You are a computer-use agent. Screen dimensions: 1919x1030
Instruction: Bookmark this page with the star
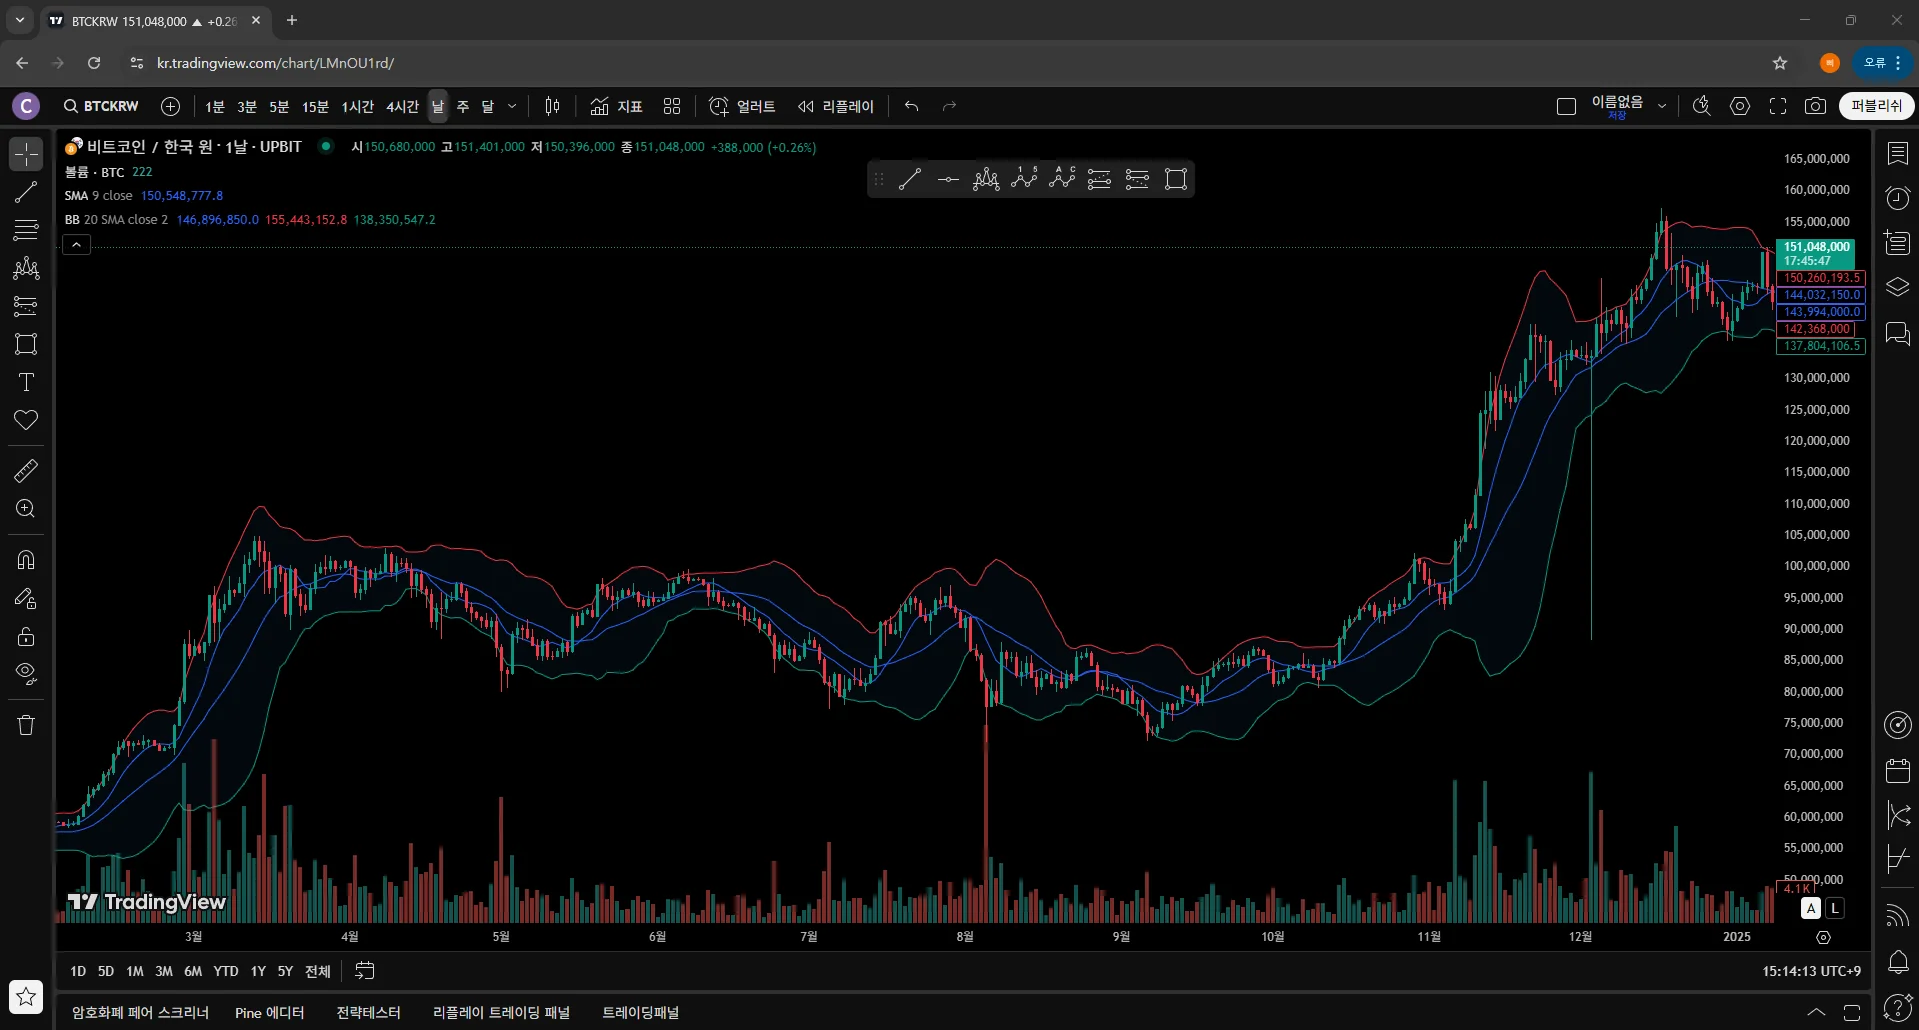point(1780,63)
